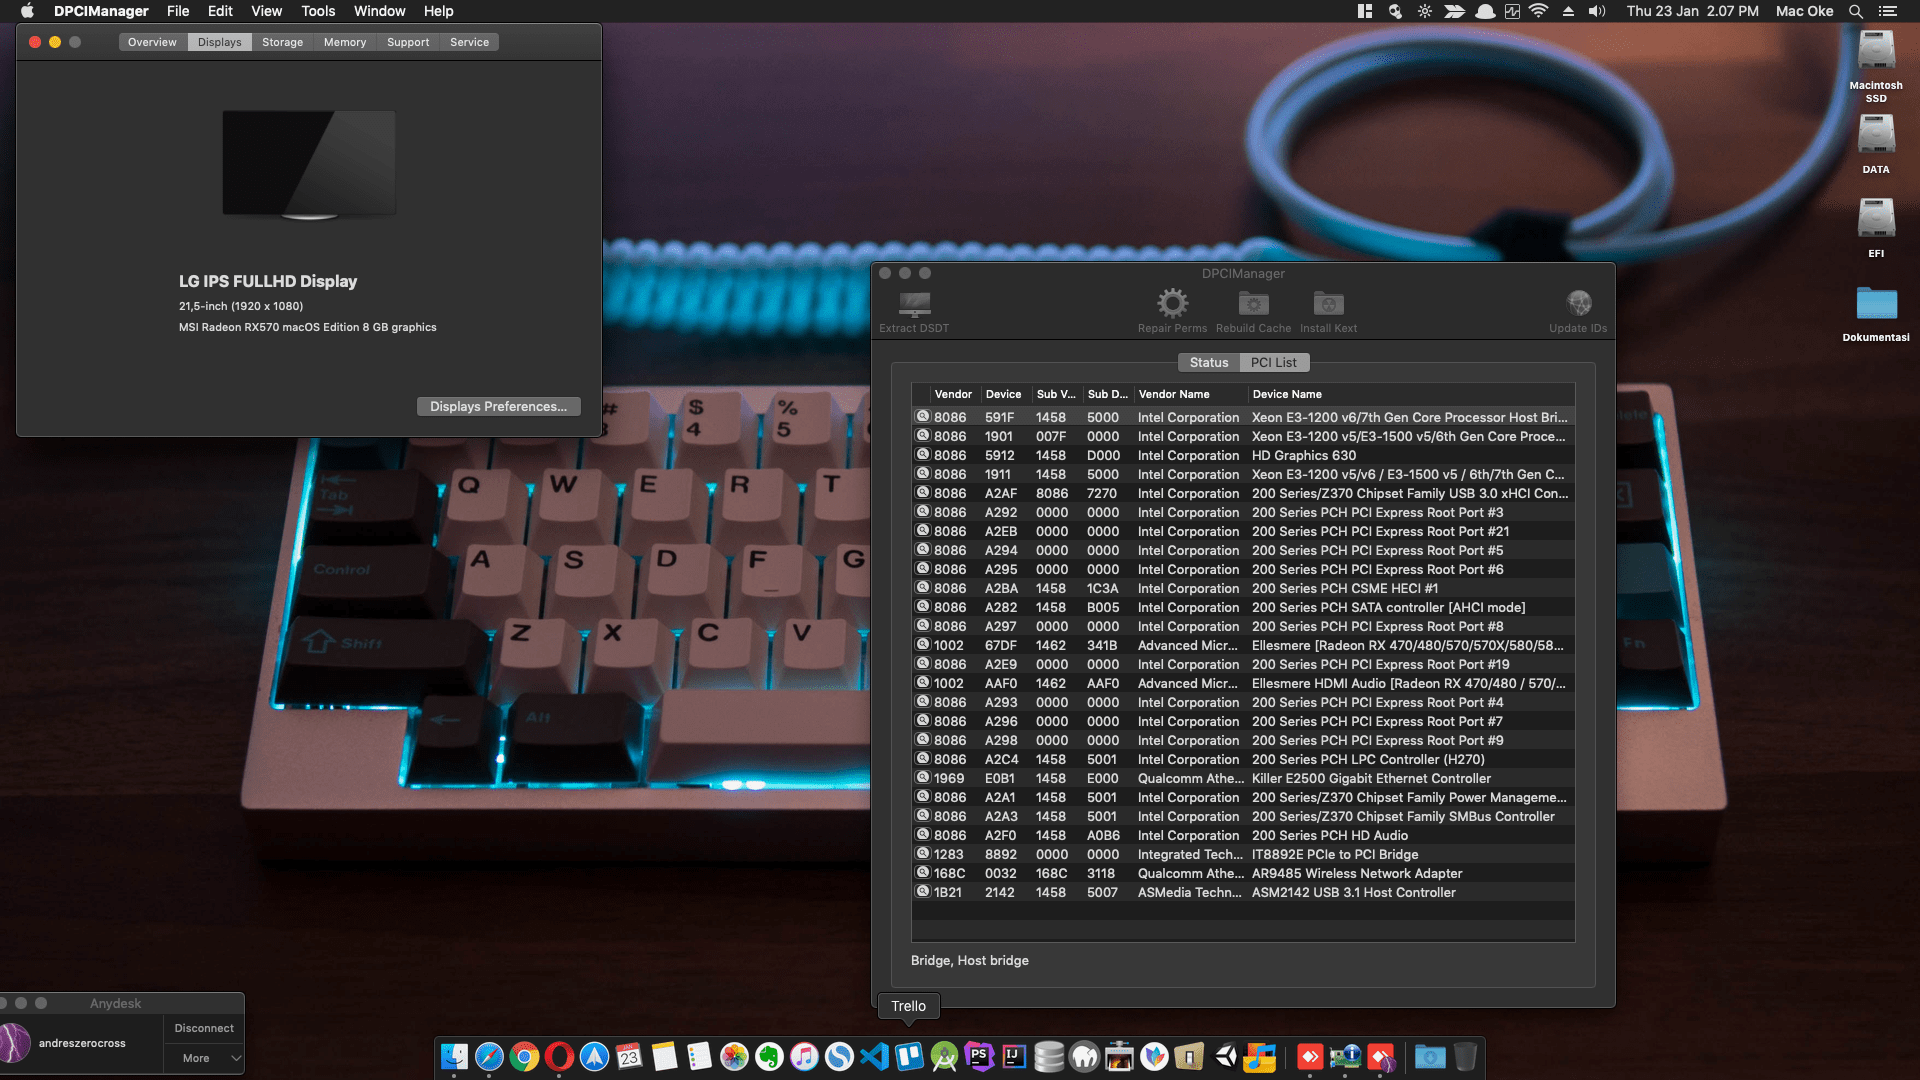
Task: Open the Mac Oke user menu
Action: (x=1804, y=11)
